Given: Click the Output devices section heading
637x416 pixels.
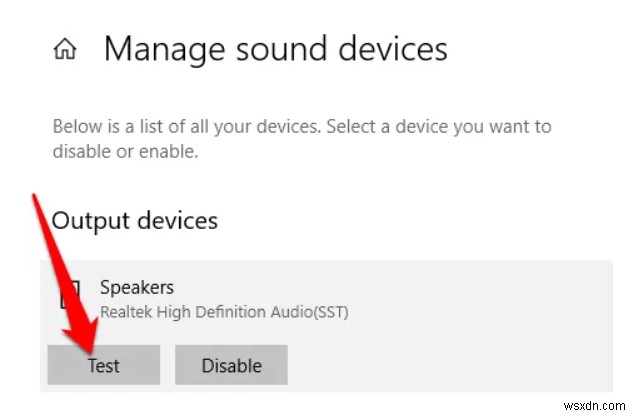Looking at the screenshot, I should pos(134,219).
